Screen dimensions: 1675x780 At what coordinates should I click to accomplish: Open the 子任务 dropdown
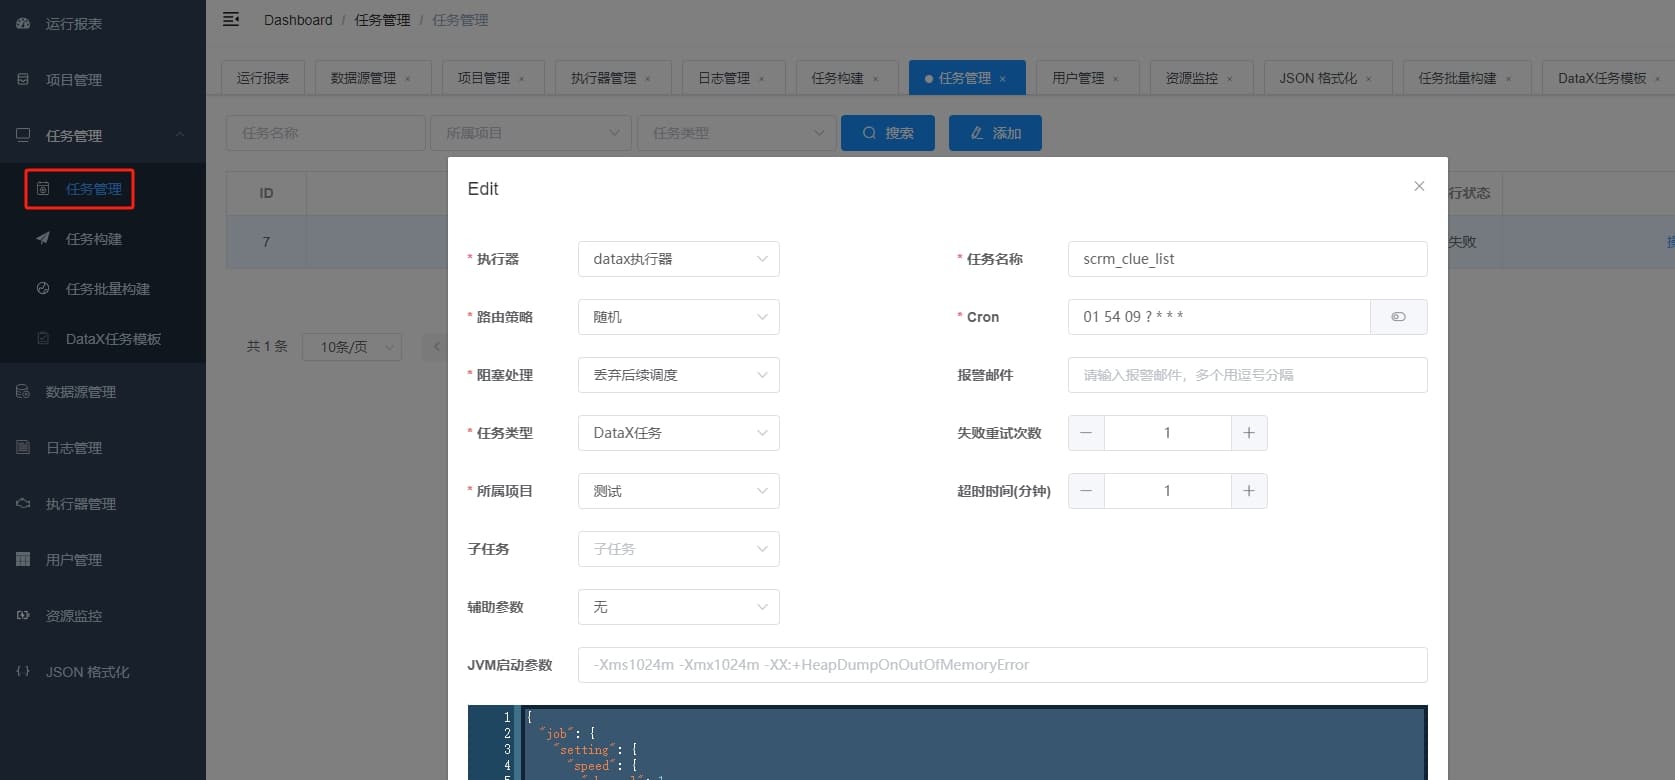tap(679, 549)
